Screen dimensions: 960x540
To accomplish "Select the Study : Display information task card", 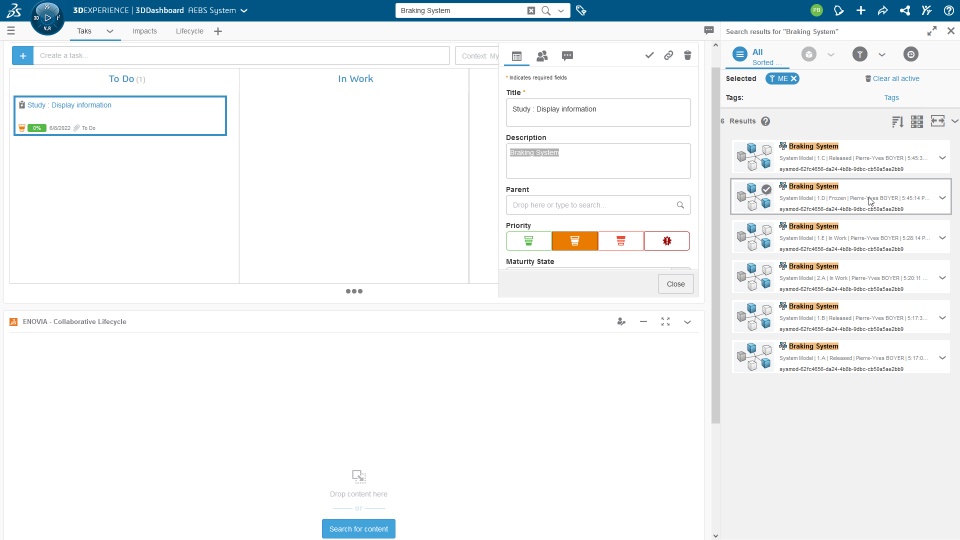I will (121, 116).
